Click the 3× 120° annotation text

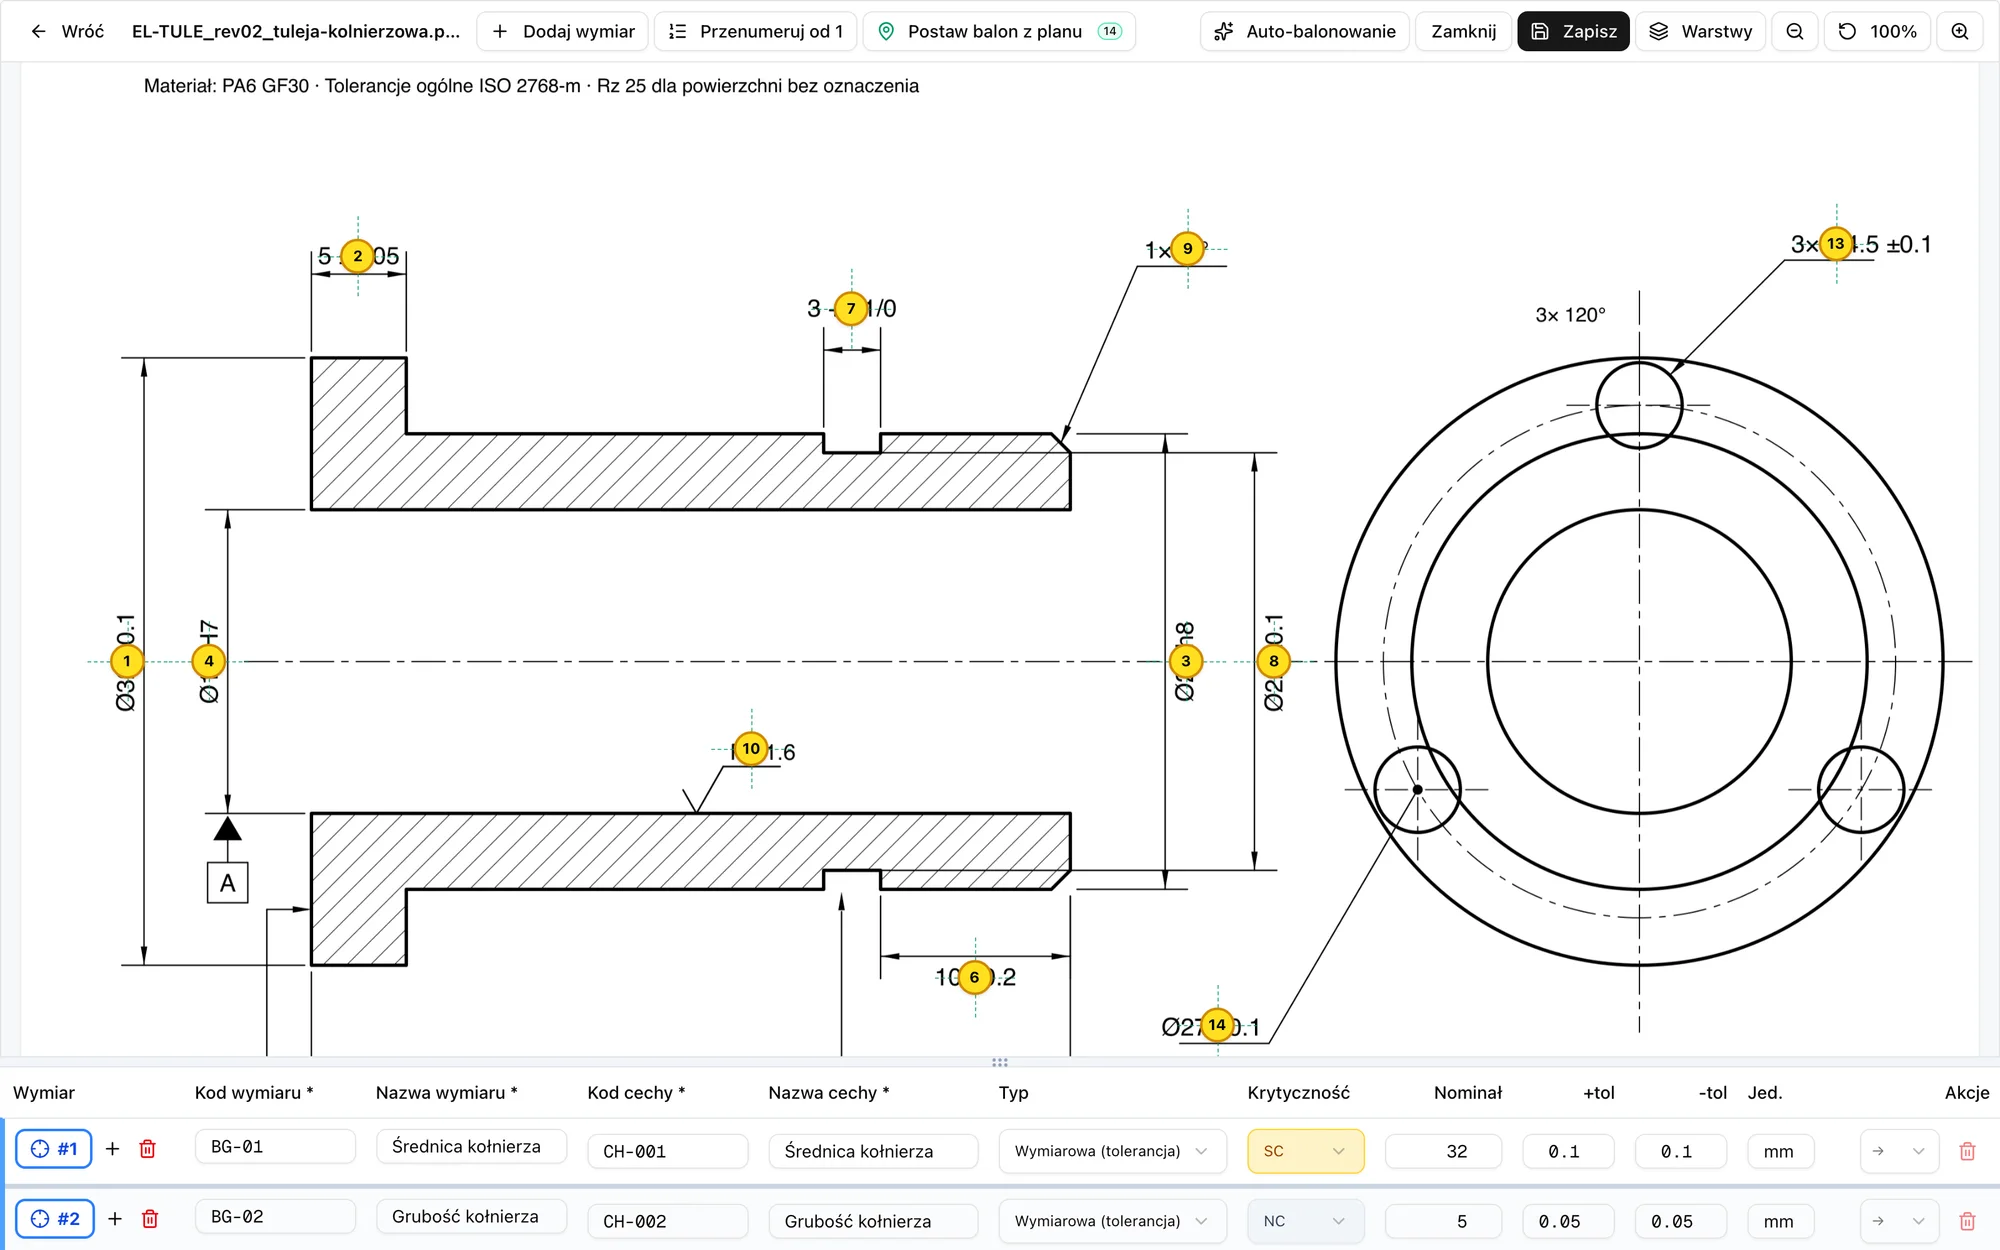coord(1570,315)
